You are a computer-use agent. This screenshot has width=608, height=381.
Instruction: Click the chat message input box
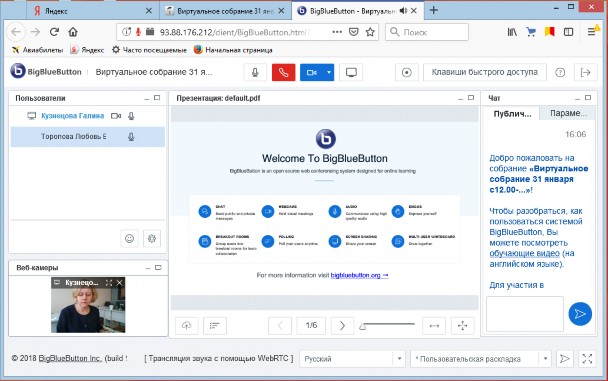(525, 314)
